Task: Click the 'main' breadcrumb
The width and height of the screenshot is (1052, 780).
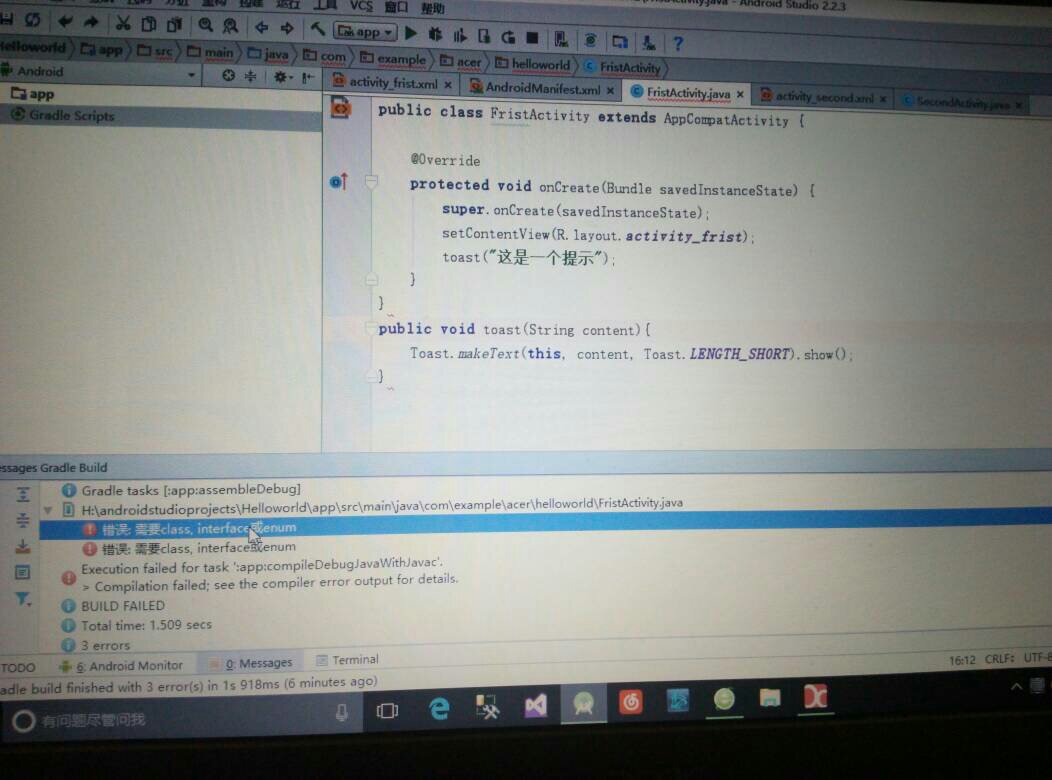Action: point(211,52)
